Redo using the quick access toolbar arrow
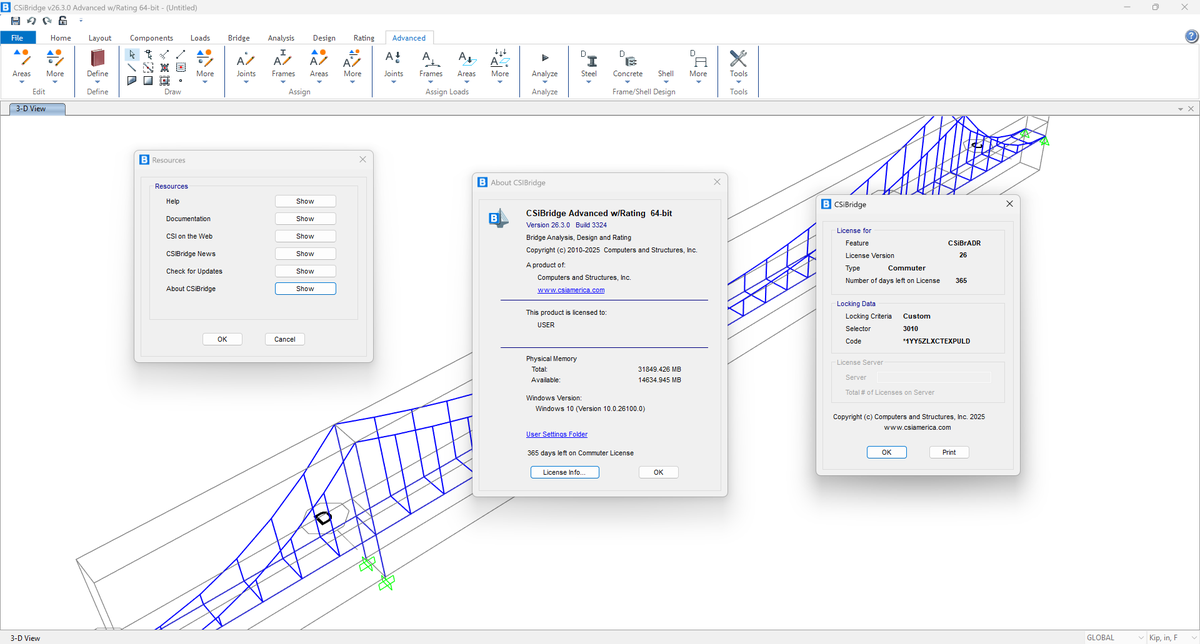The image size is (1200, 644). [x=47, y=21]
